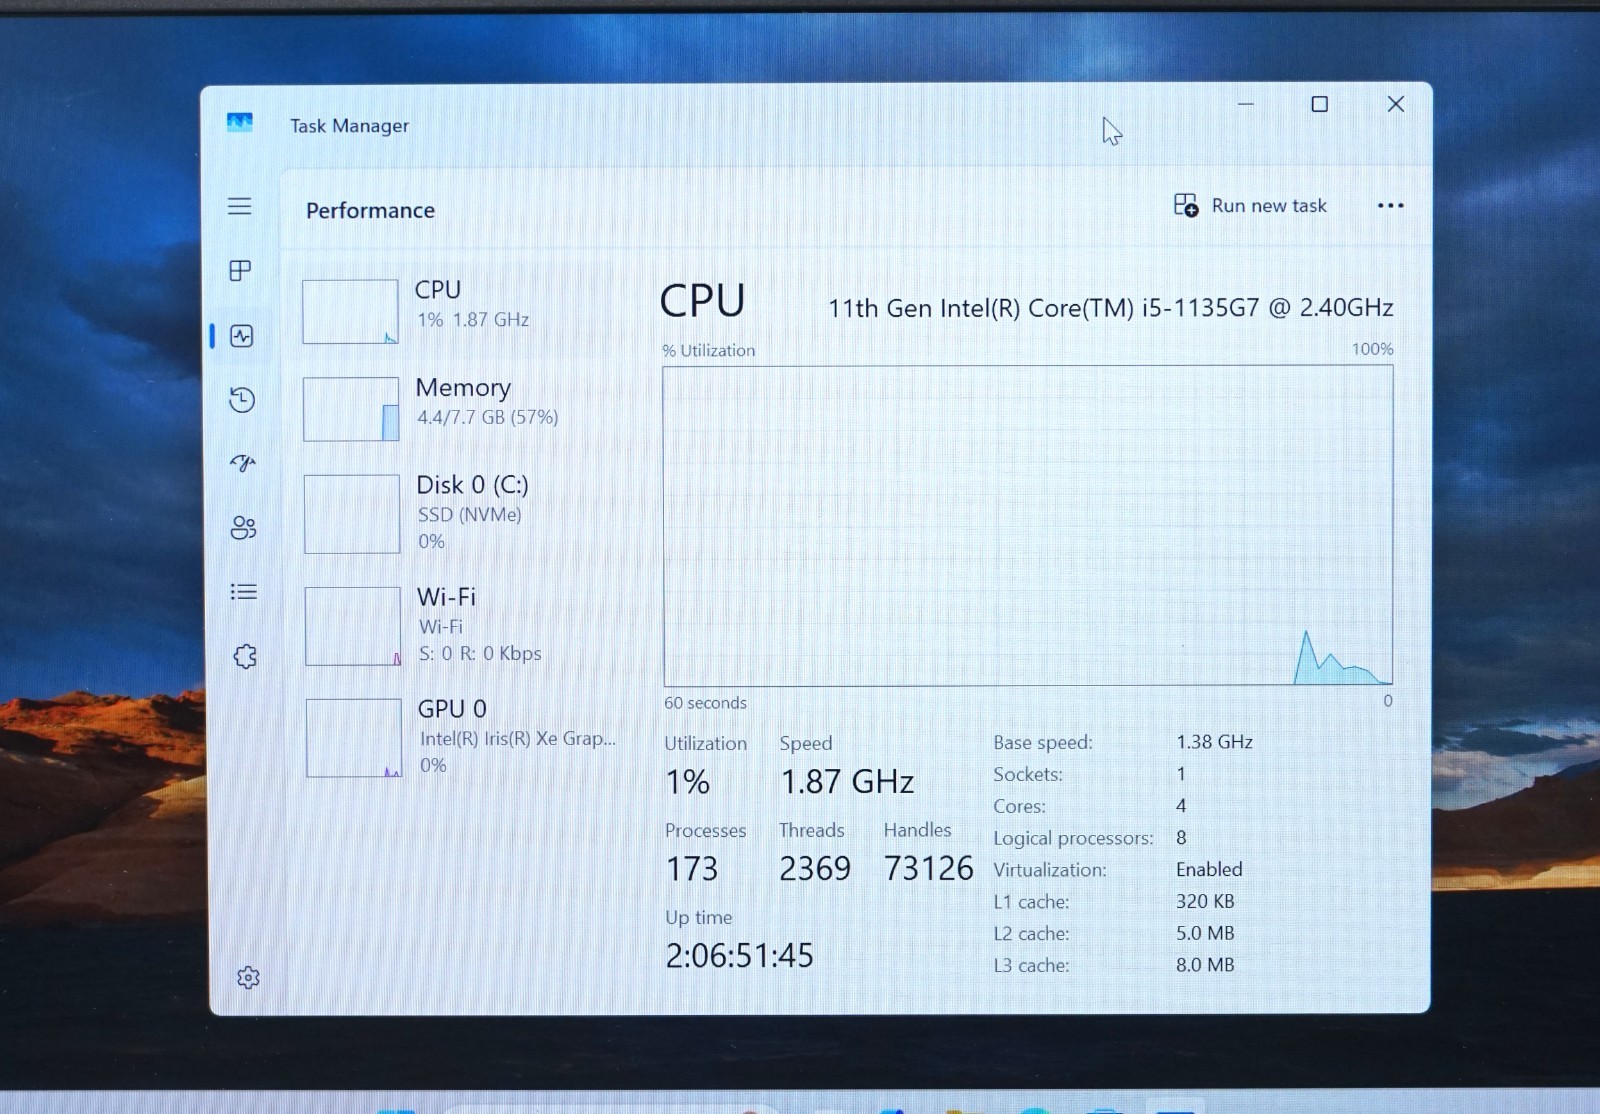Click the L2 cache 5.0 MB value
1600x1114 pixels.
tap(1205, 933)
